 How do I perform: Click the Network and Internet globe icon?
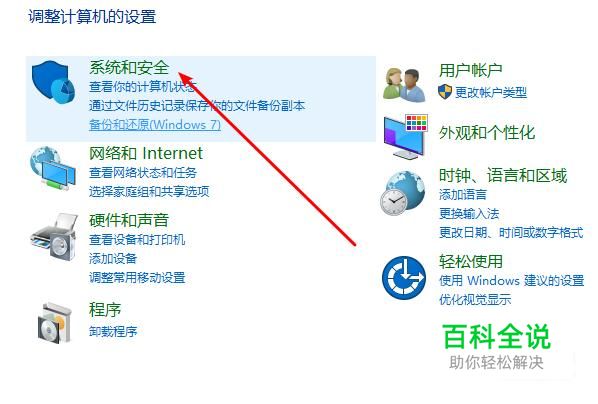53,168
